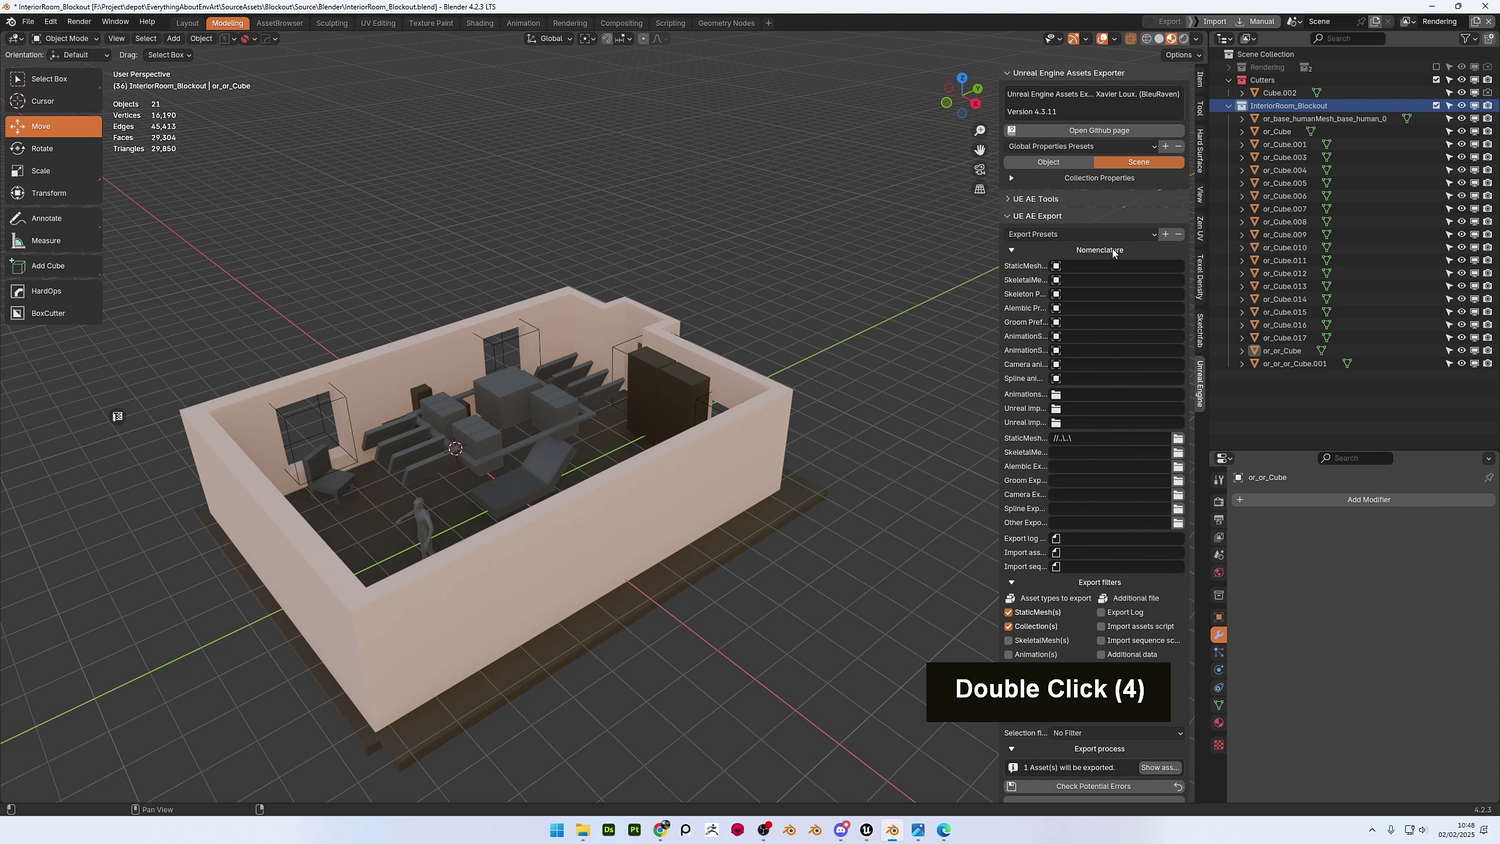
Task: Open the Global transform orientation dropdown
Action: tap(550, 39)
